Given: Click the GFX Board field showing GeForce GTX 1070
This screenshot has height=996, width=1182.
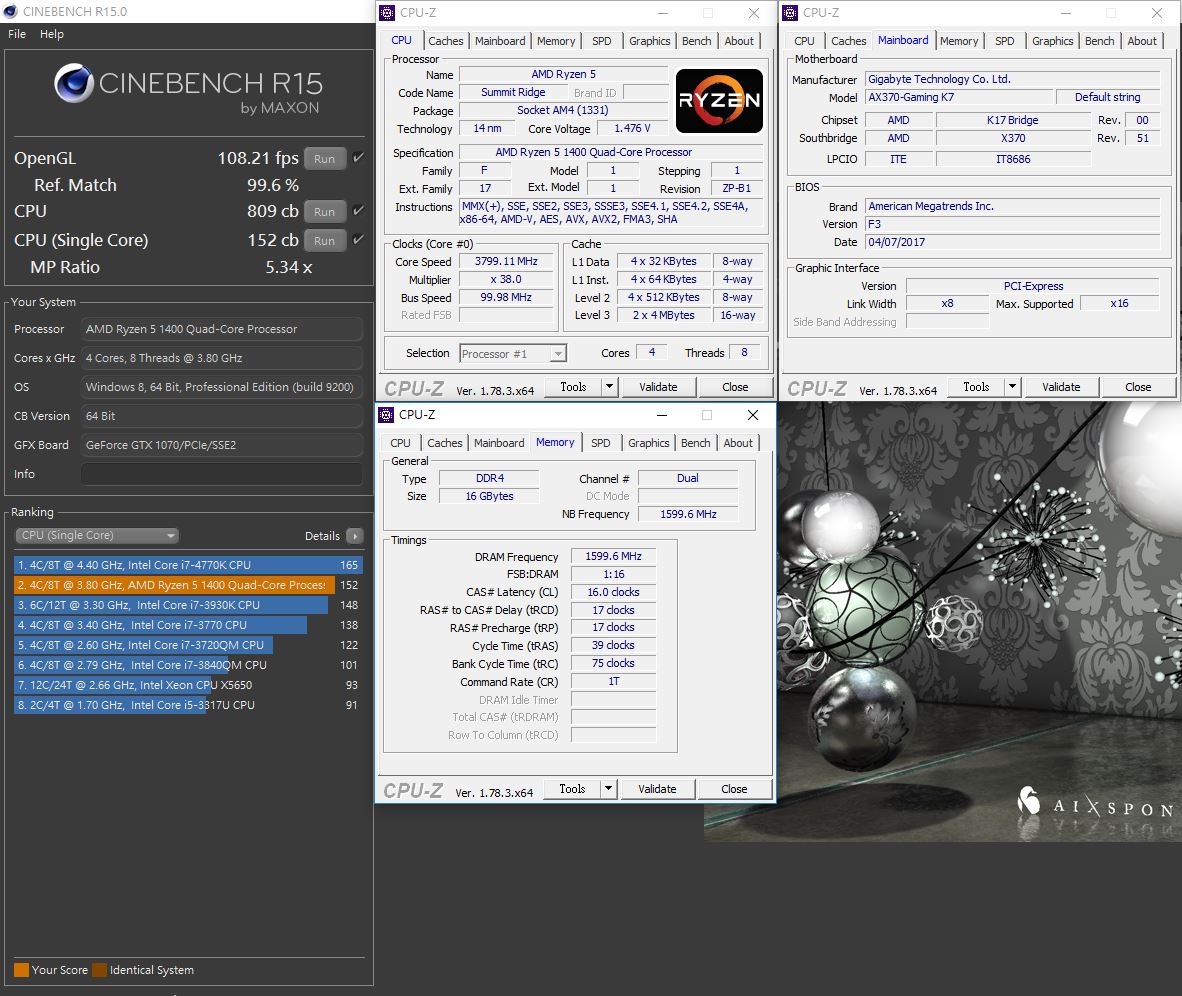Looking at the screenshot, I should click(222, 446).
